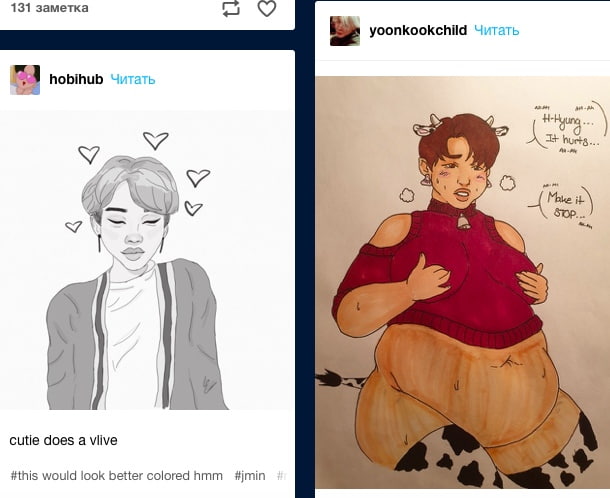Open the hobihub blog username link
610x498 pixels.
[x=76, y=80]
